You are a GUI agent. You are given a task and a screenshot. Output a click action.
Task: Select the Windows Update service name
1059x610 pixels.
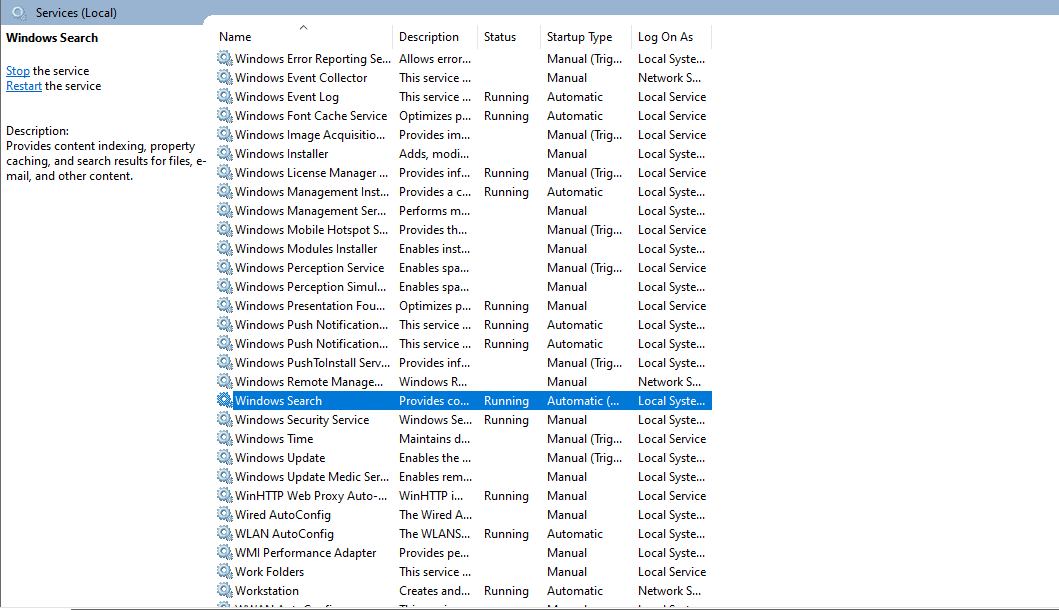280,457
